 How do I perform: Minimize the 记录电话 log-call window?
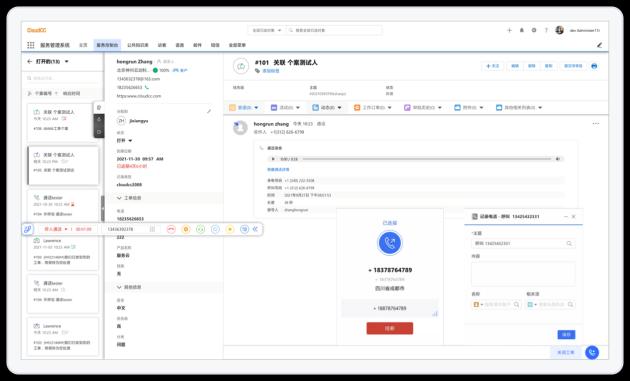pyautogui.click(x=566, y=216)
